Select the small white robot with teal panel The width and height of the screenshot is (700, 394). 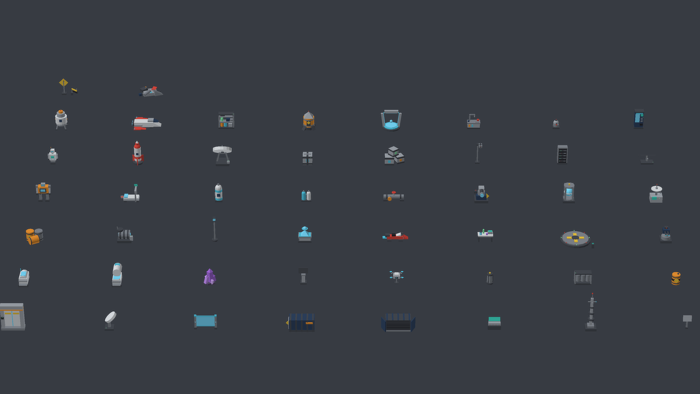[53, 155]
